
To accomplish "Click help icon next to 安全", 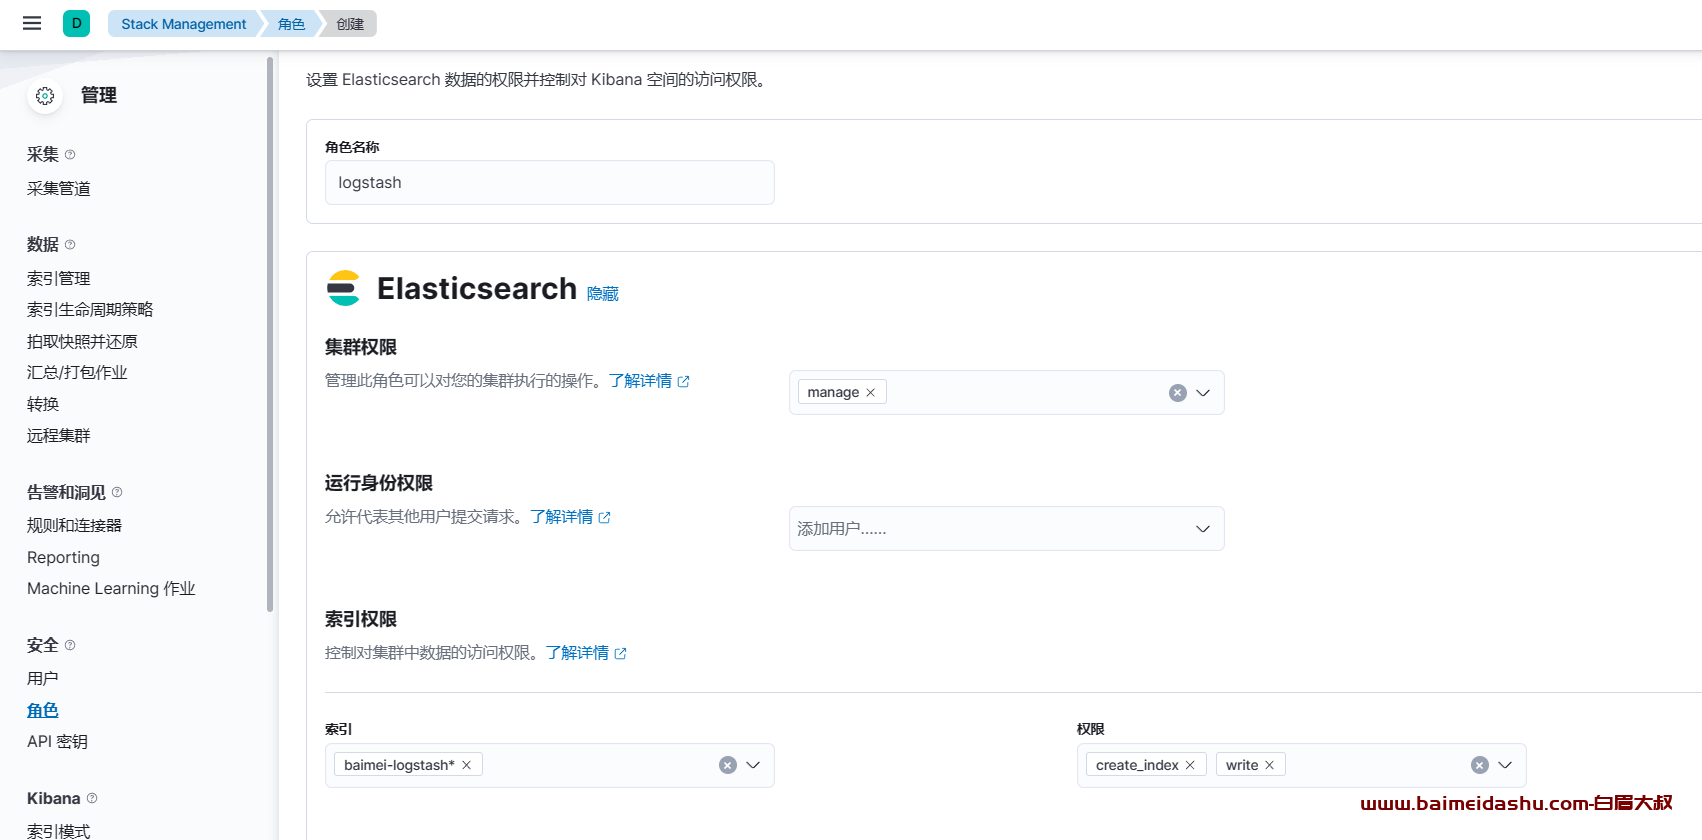I will pyautogui.click(x=70, y=645).
